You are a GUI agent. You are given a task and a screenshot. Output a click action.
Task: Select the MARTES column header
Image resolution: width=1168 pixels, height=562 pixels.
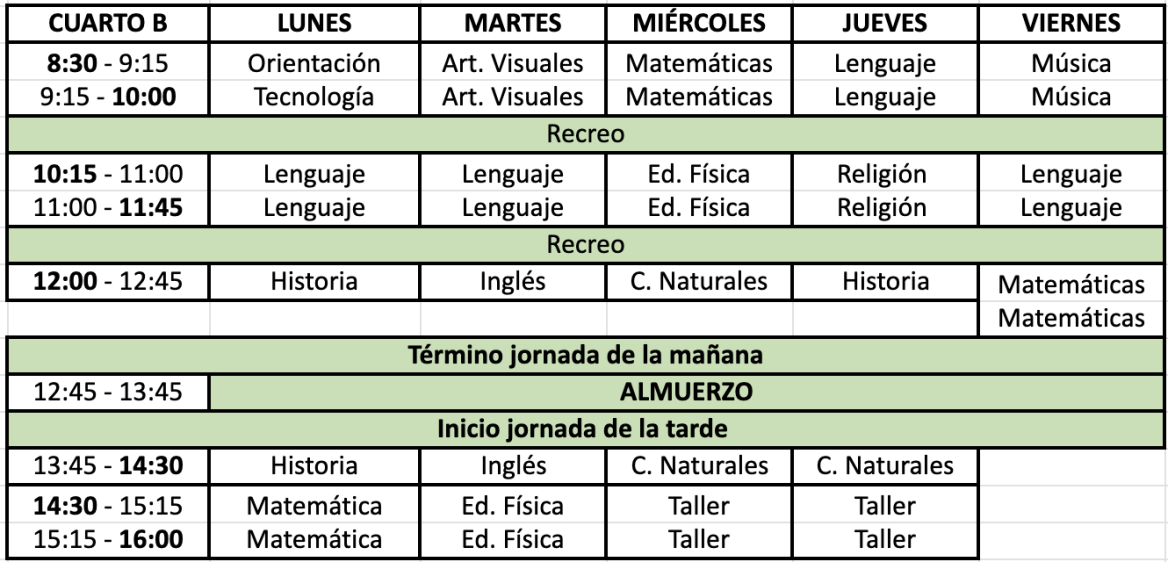[x=513, y=24]
